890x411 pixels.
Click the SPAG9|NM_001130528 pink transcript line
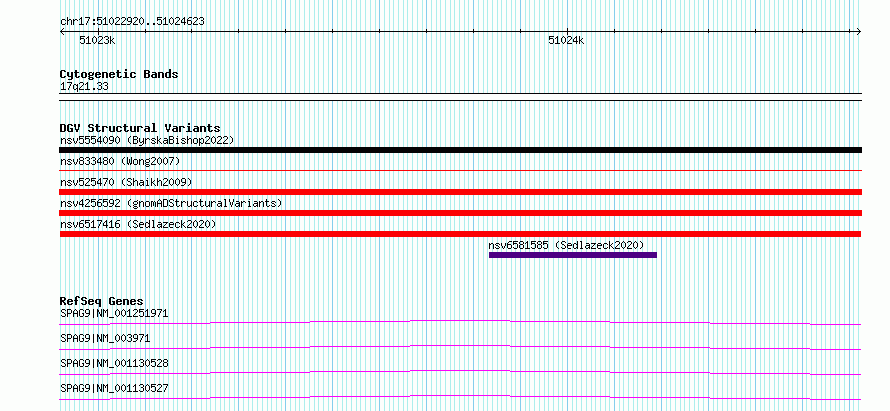tap(460, 372)
